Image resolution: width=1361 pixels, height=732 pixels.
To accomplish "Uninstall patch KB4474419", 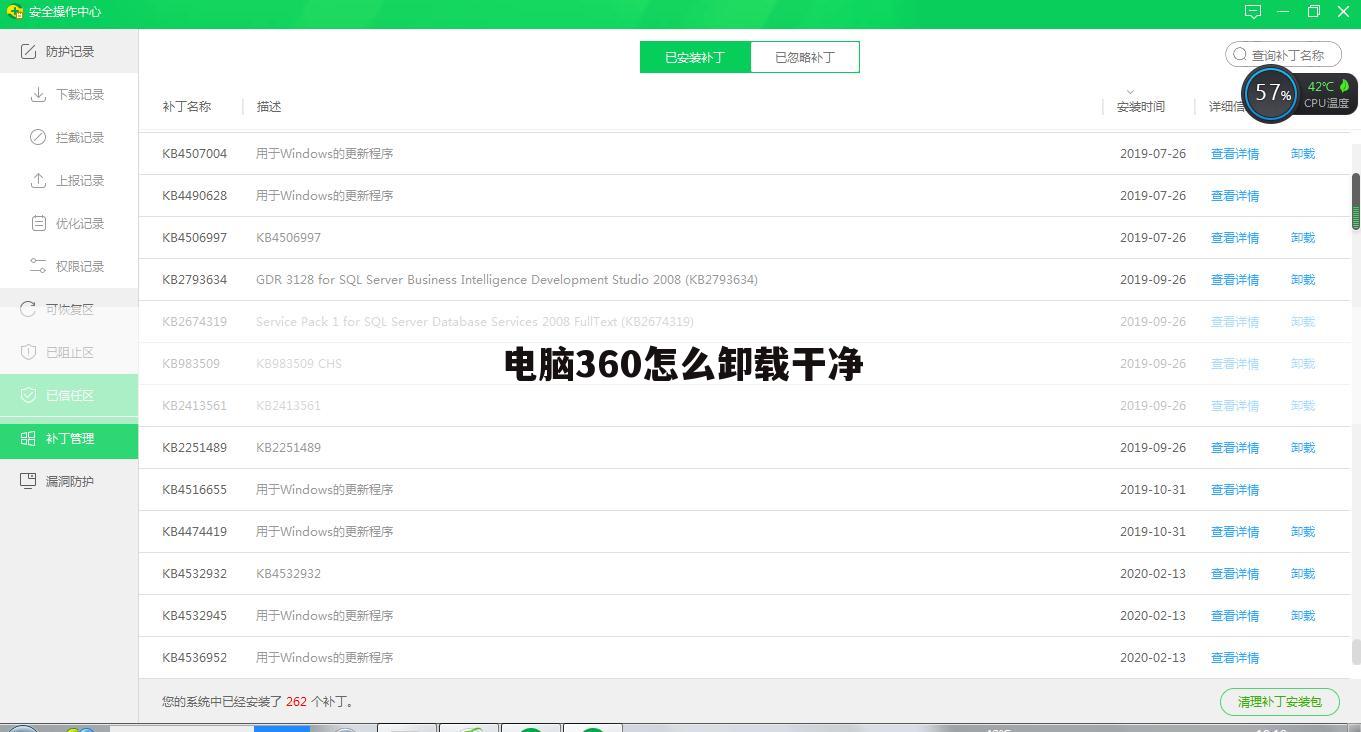I will (1303, 532).
